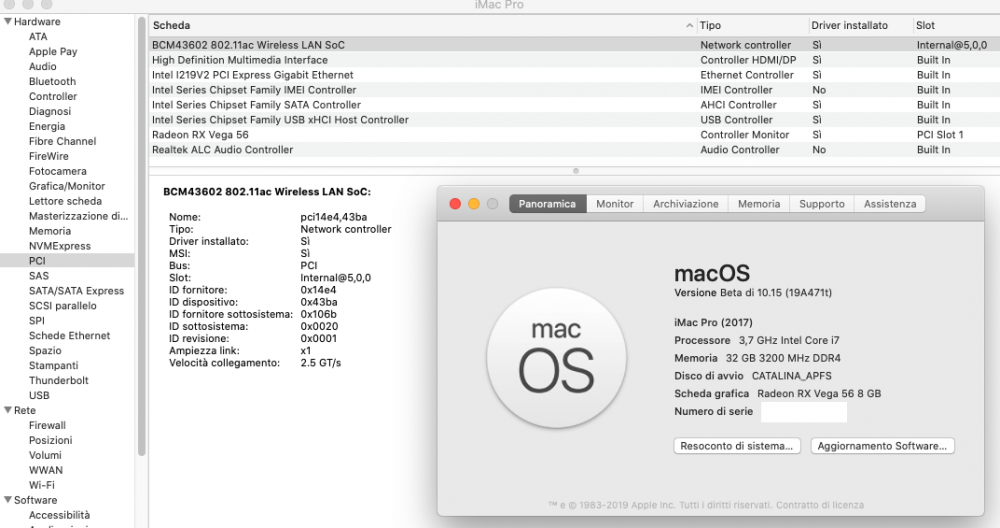Collapse the Rete section triangle

[x=8, y=410]
